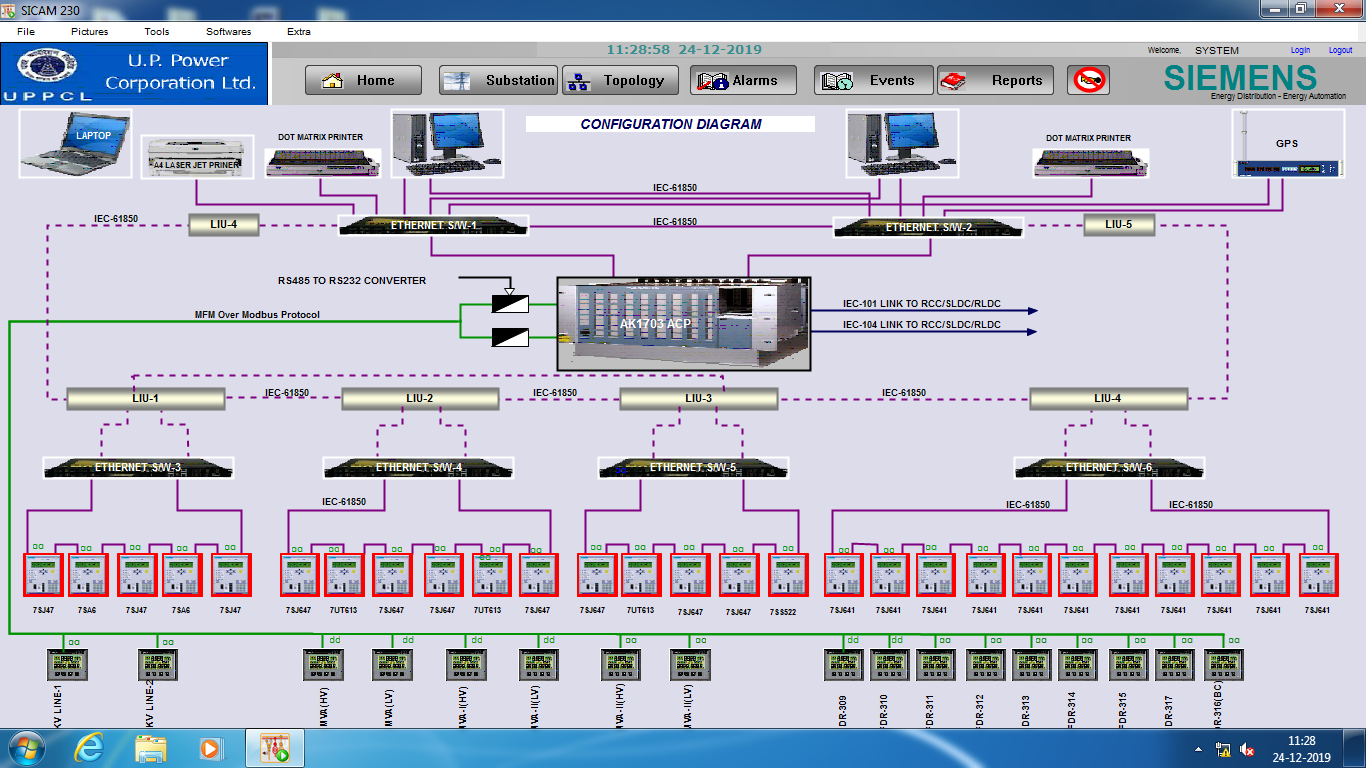Open the File menu
The width and height of the screenshot is (1366, 768).
pos(26,32)
